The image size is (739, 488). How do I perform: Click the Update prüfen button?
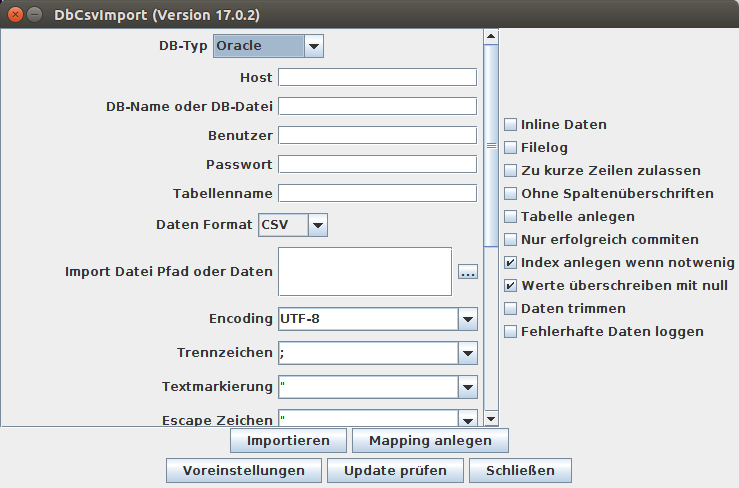click(395, 471)
